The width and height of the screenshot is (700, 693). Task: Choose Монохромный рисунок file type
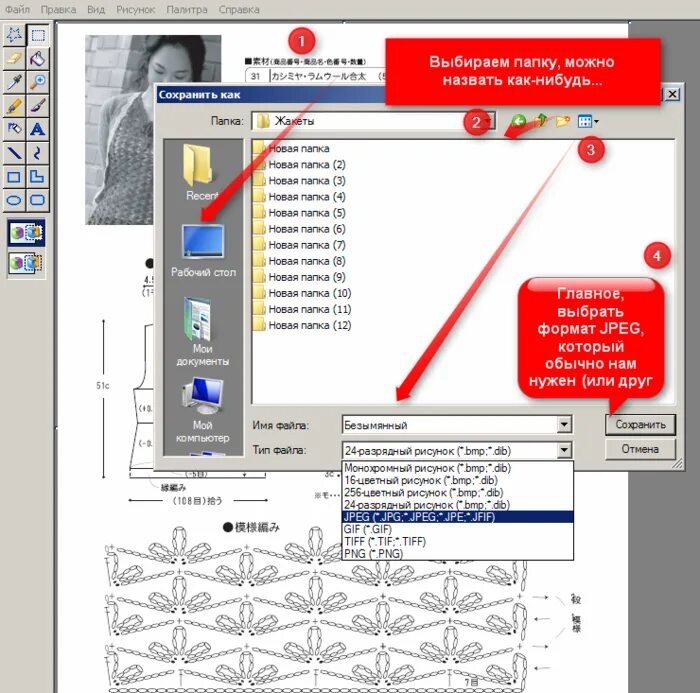[457, 468]
